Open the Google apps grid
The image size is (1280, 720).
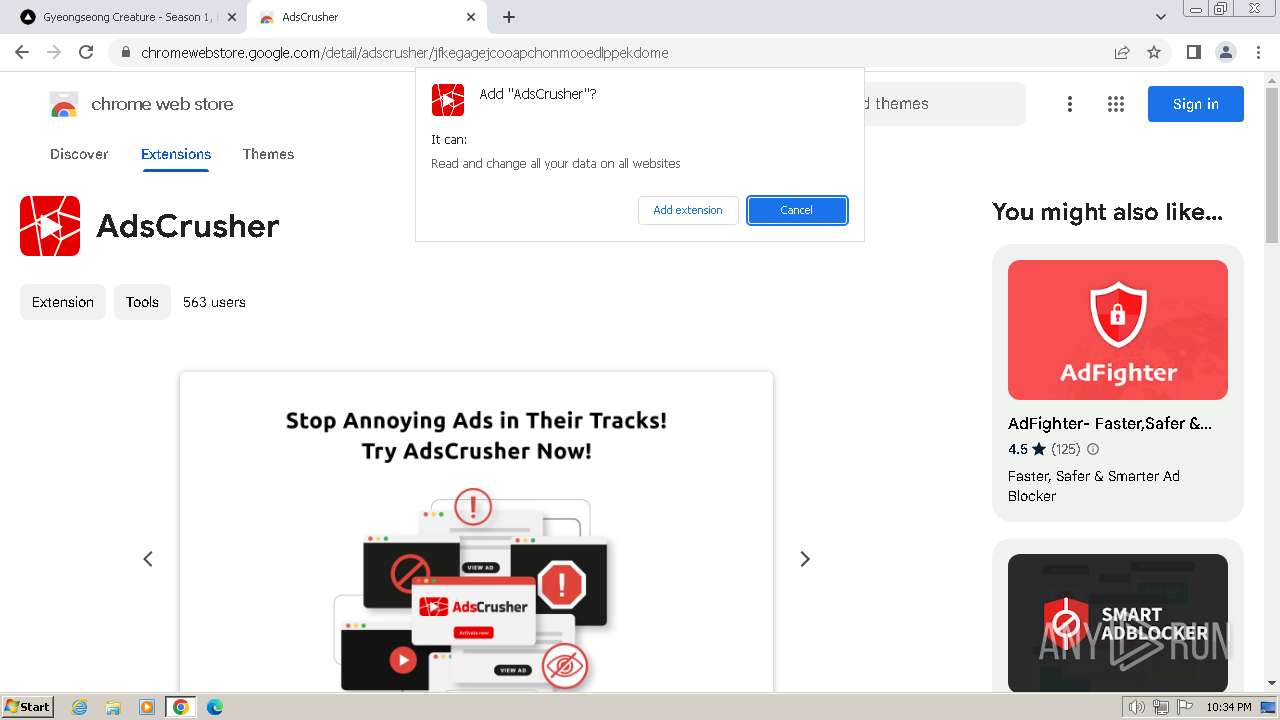pos(1116,104)
